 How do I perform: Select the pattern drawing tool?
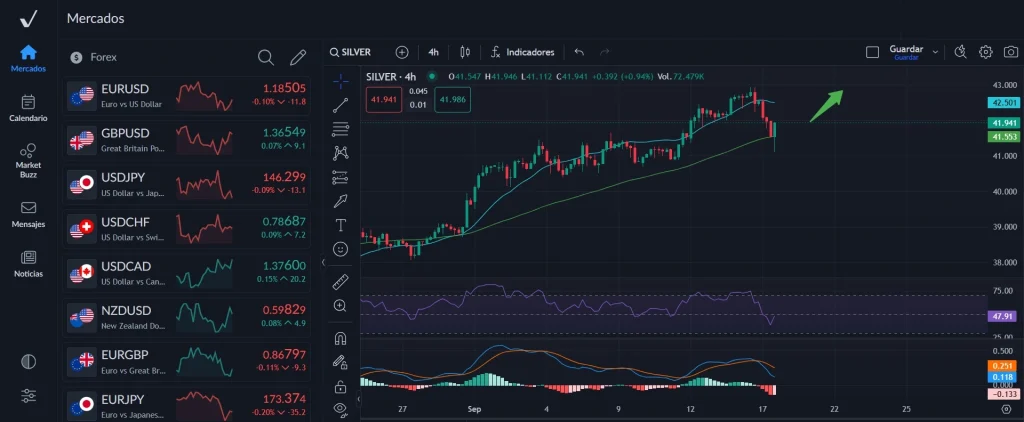click(x=340, y=153)
